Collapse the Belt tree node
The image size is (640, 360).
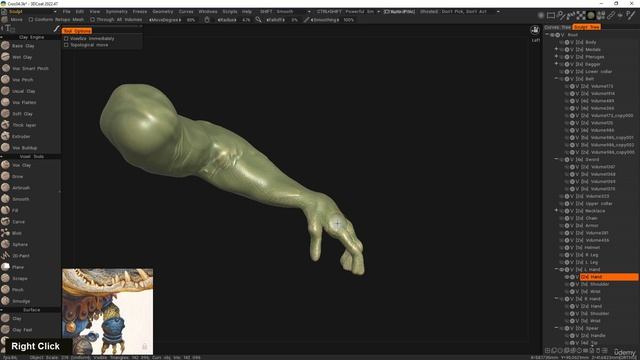tap(556, 79)
